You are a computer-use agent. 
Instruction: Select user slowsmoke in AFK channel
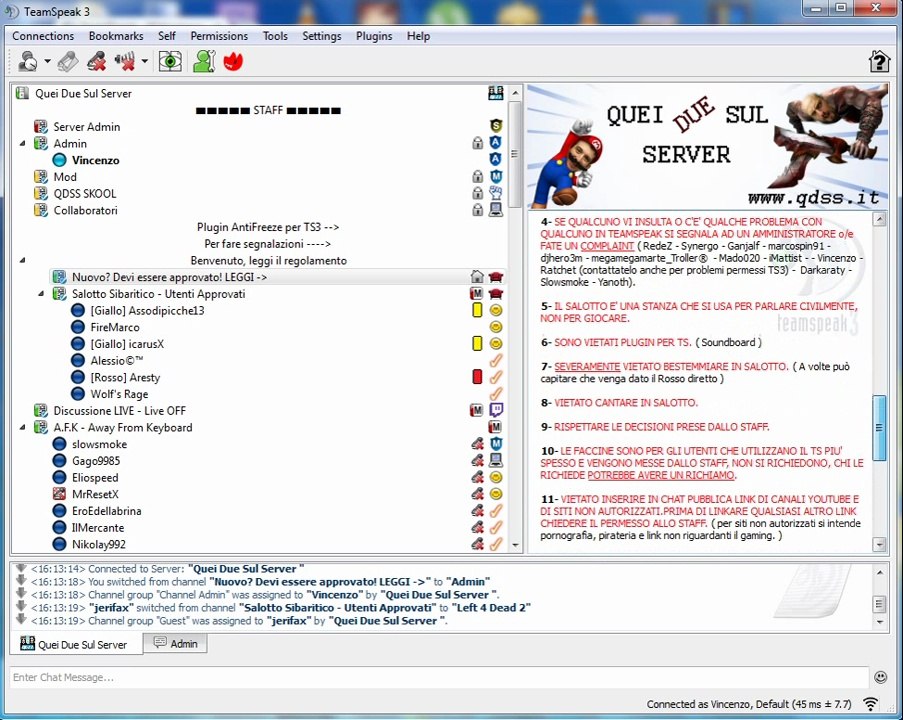point(99,444)
